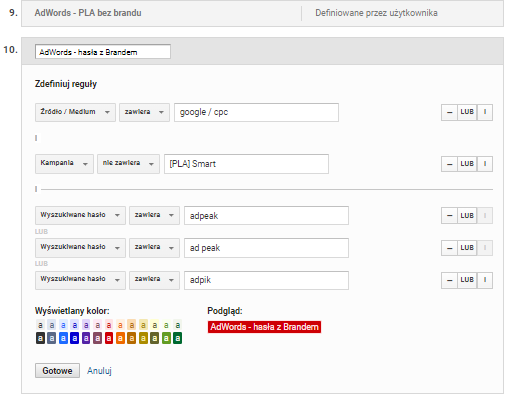Remove the adpik rule with minus button
The height and width of the screenshot is (397, 511).
449,280
